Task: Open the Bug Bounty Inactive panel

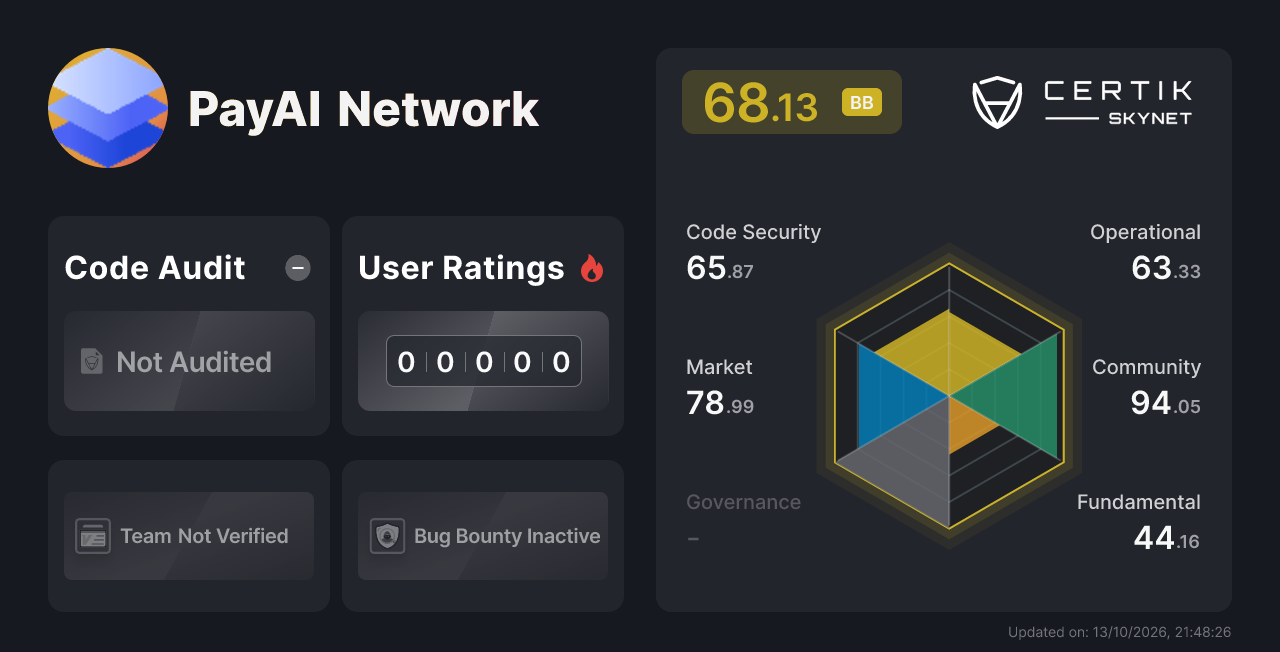Action: tap(483, 536)
